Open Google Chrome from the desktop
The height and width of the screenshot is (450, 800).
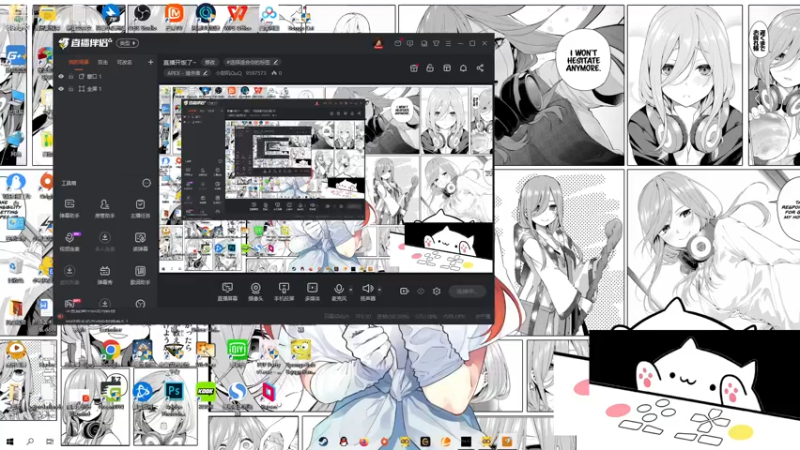point(111,353)
